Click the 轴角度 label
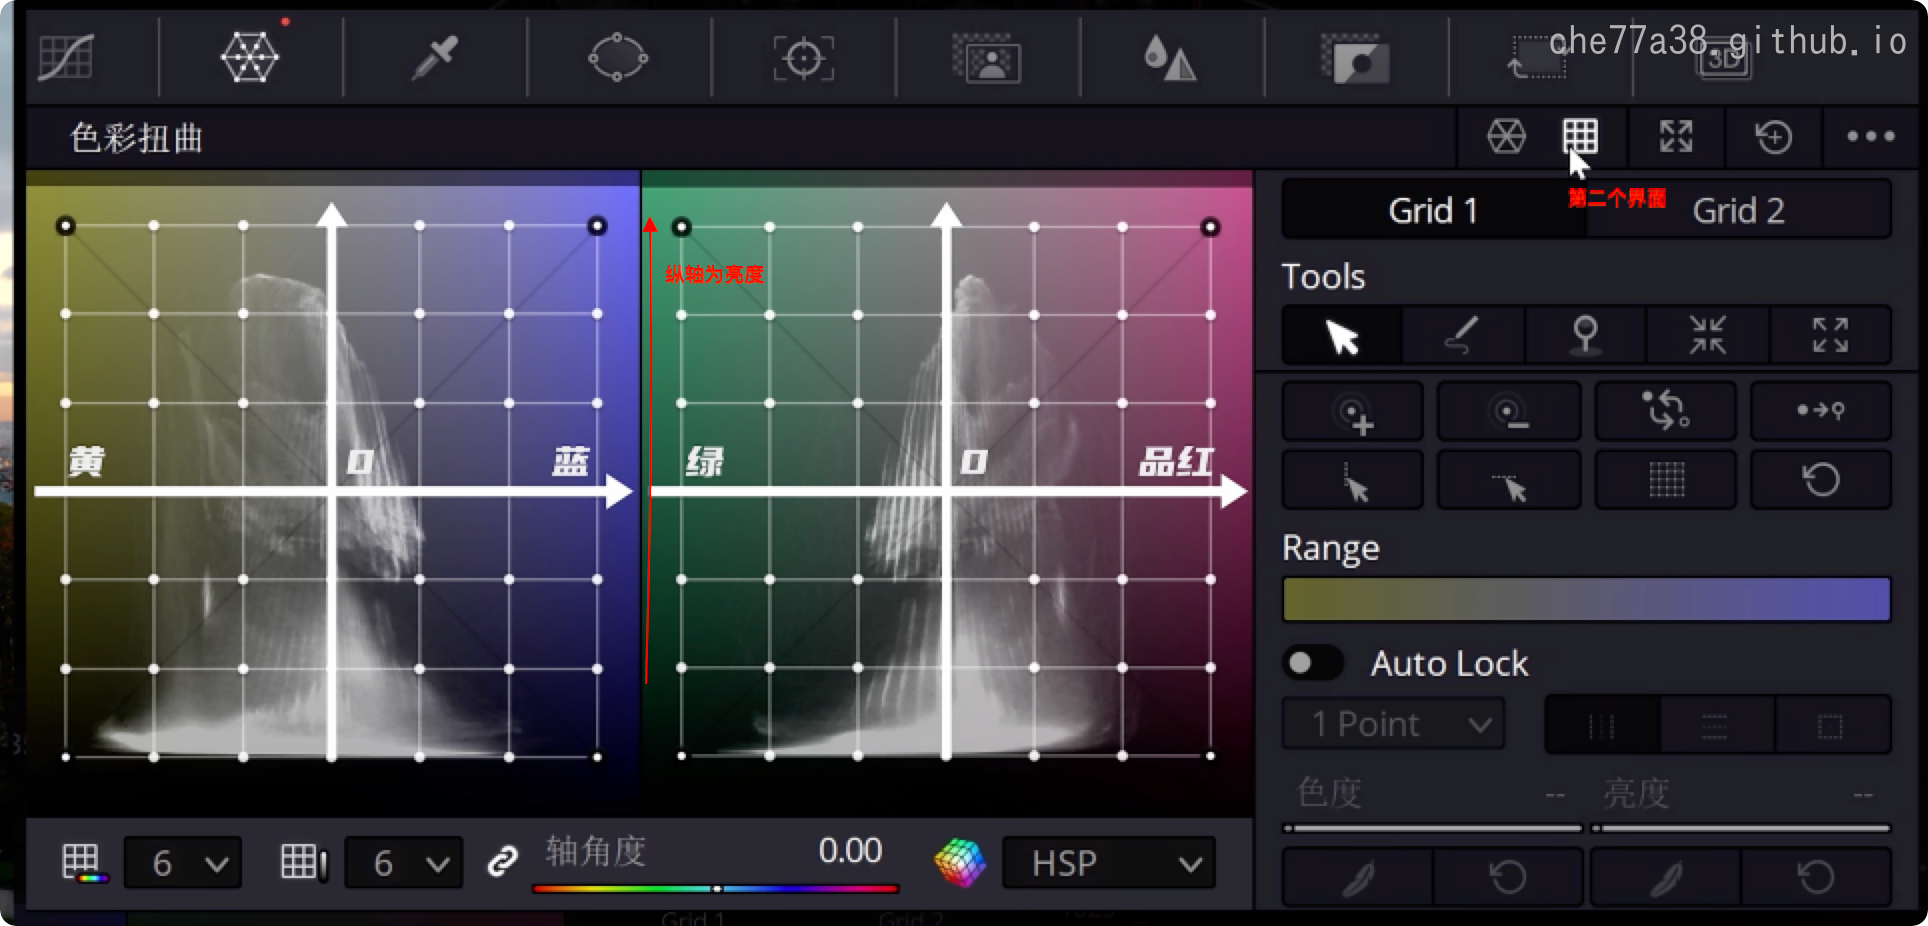The width and height of the screenshot is (1928, 926). pos(596,851)
